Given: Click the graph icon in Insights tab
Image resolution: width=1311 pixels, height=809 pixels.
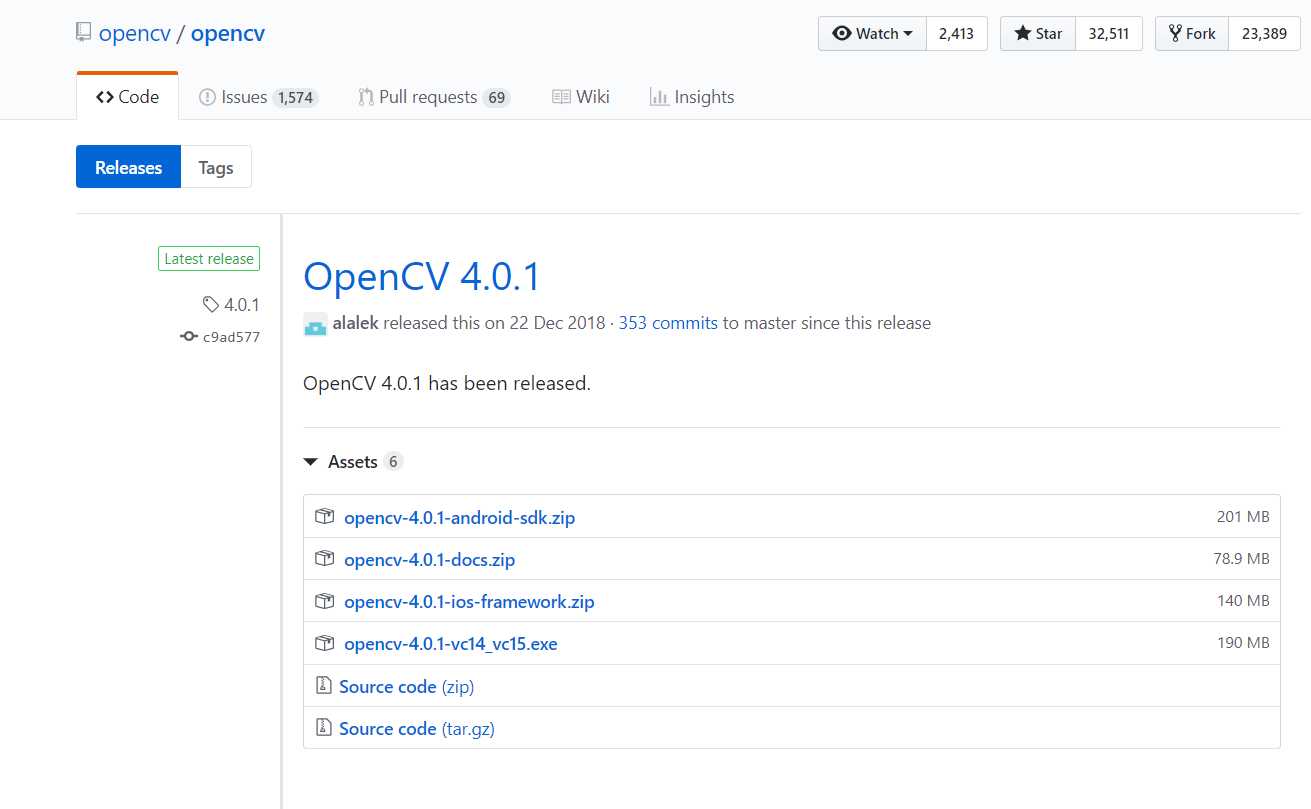Looking at the screenshot, I should [x=659, y=97].
